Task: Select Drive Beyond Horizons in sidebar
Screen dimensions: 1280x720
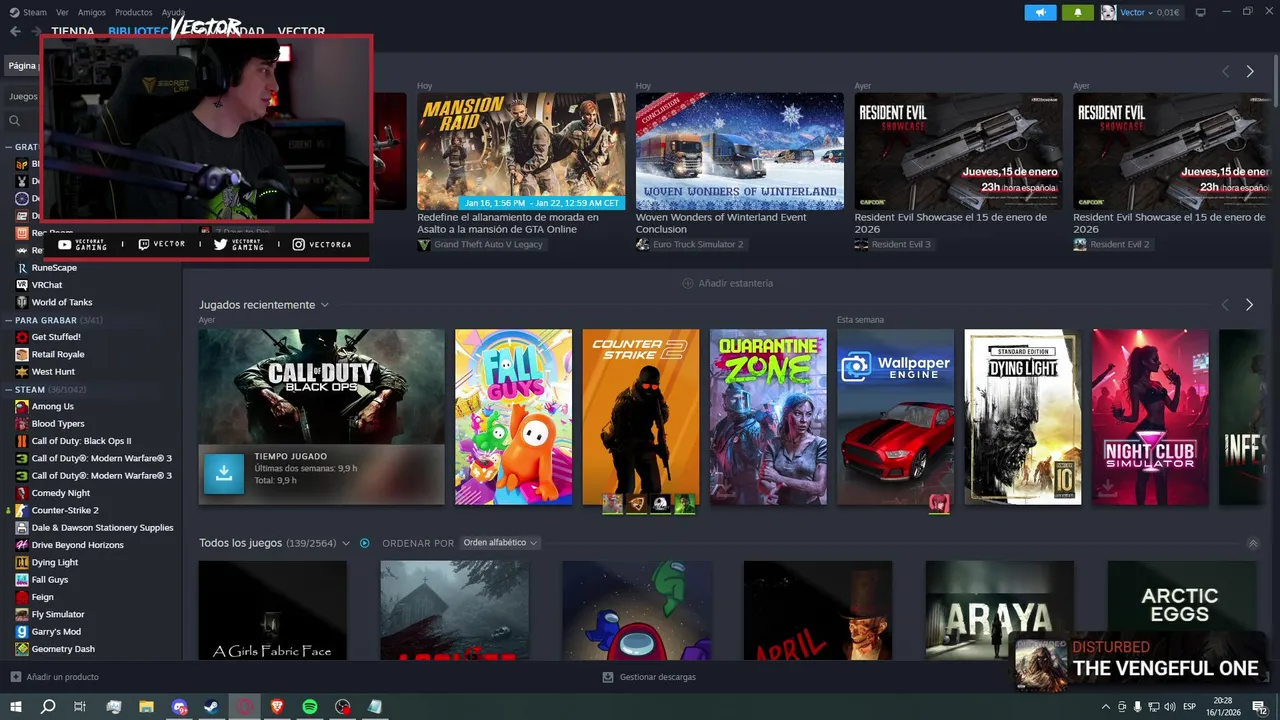Action: pos(77,545)
